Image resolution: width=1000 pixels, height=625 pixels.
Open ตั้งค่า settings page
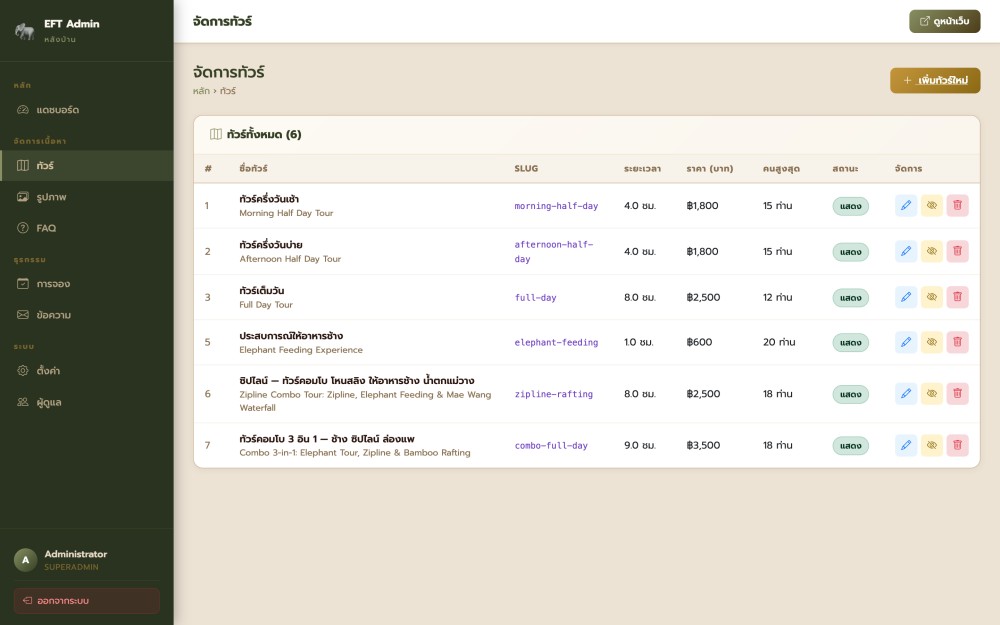pyautogui.click(x=48, y=371)
